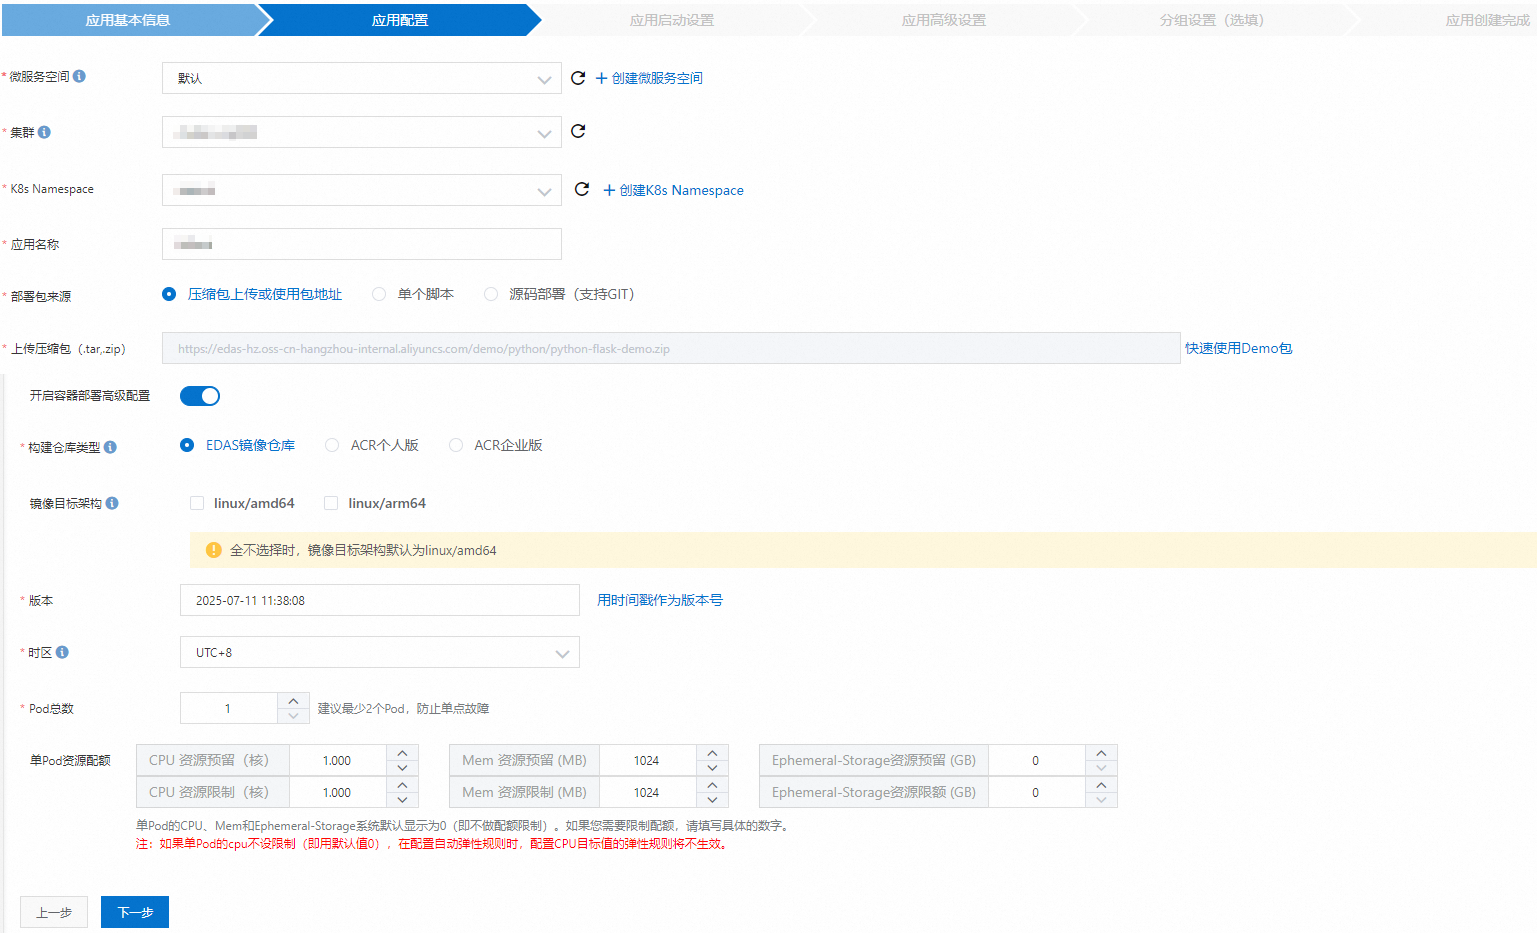Click 快速使用Demo包 link
Viewport: 1537px width, 933px height.
[x=1239, y=348]
